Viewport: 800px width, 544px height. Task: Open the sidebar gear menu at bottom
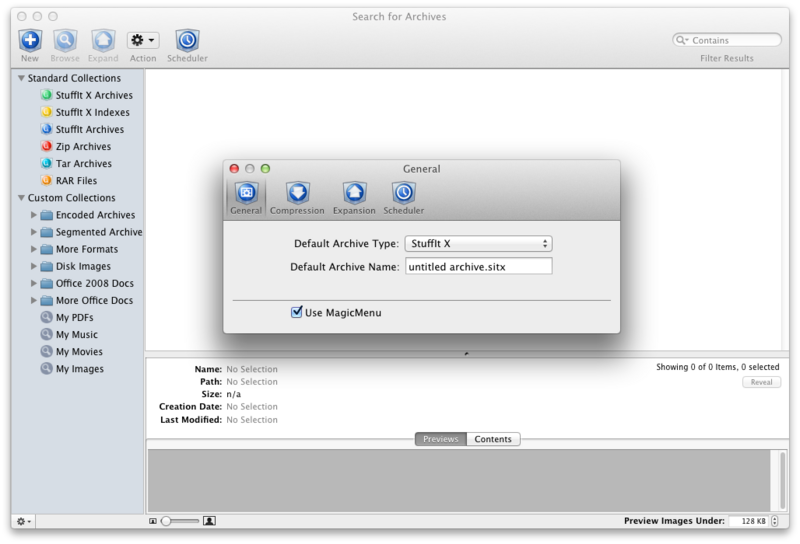(23, 521)
